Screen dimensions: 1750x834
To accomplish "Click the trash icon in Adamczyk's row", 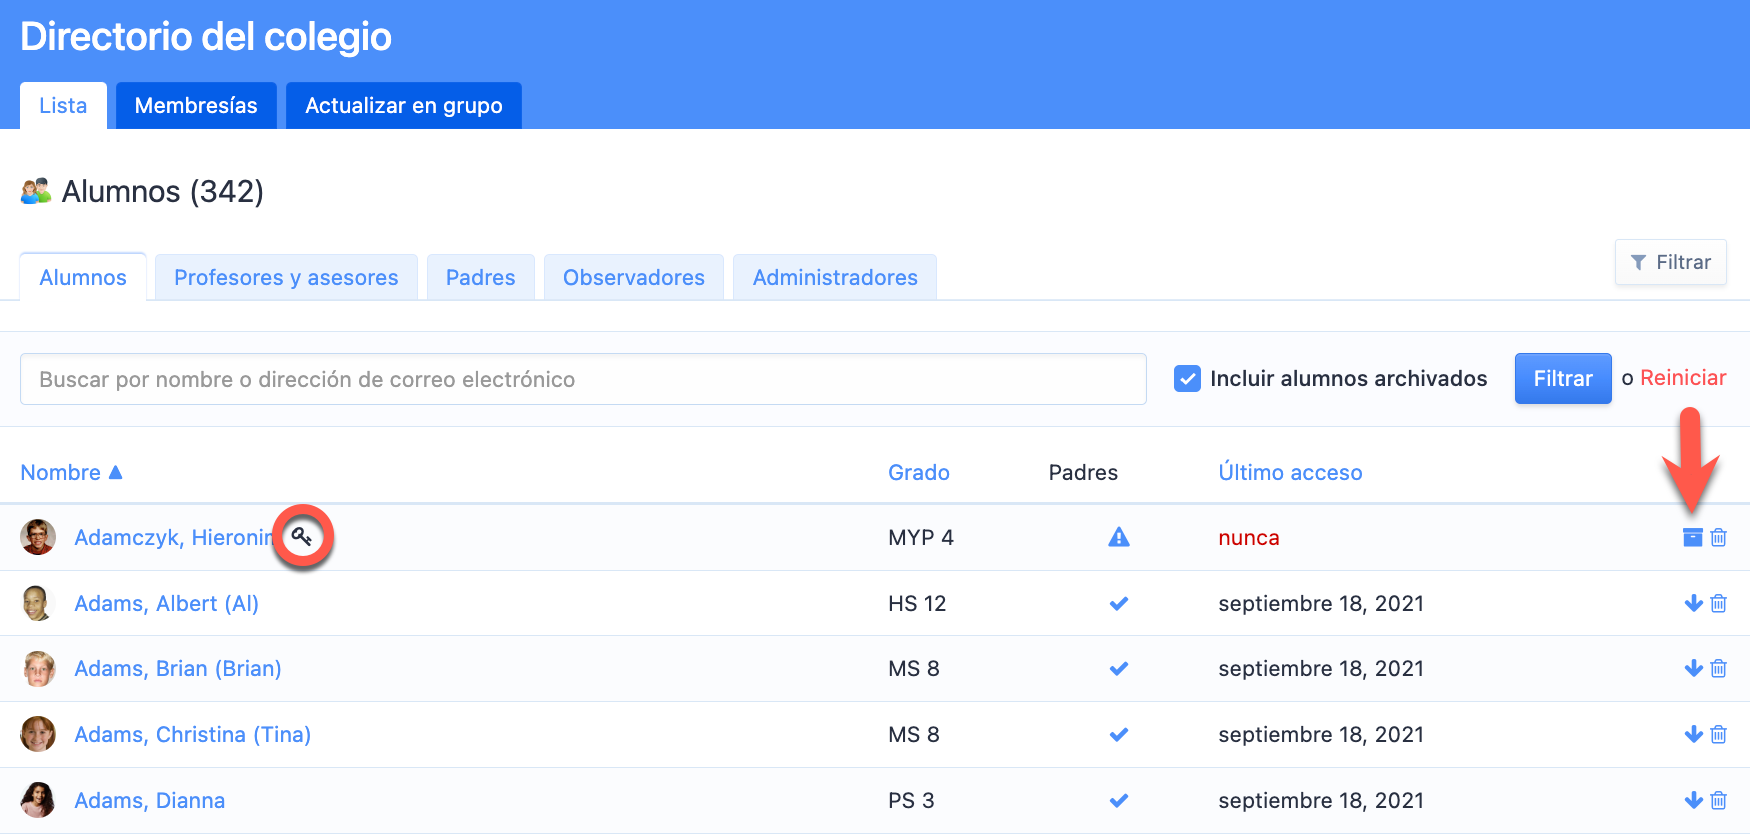I will pyautogui.click(x=1718, y=537).
